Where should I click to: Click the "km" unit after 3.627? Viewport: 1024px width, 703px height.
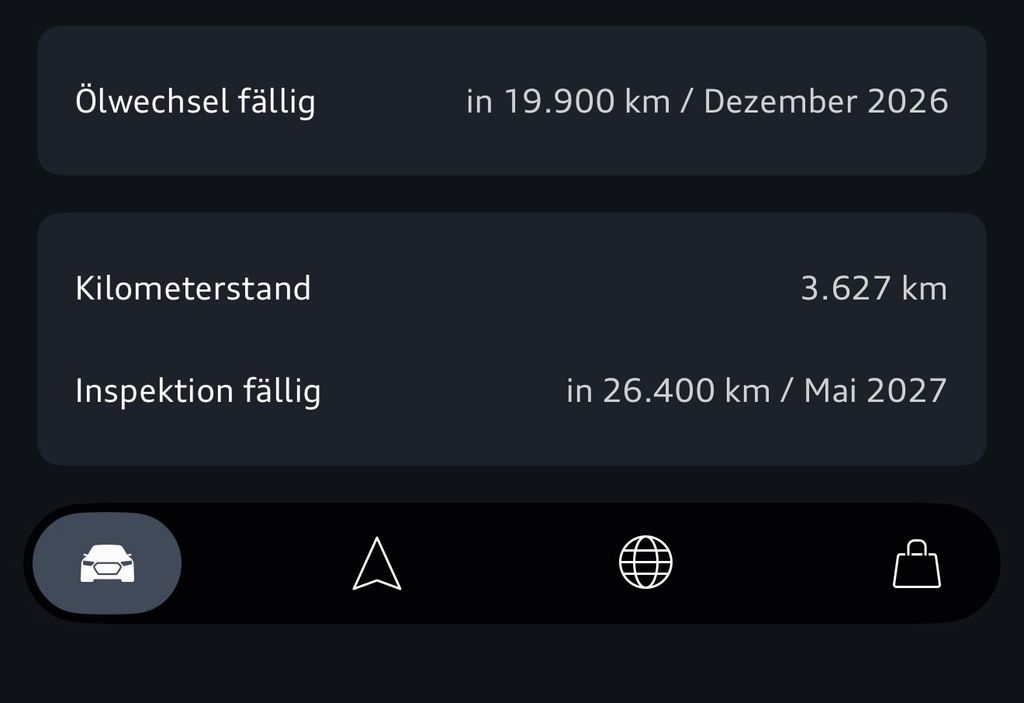(924, 289)
